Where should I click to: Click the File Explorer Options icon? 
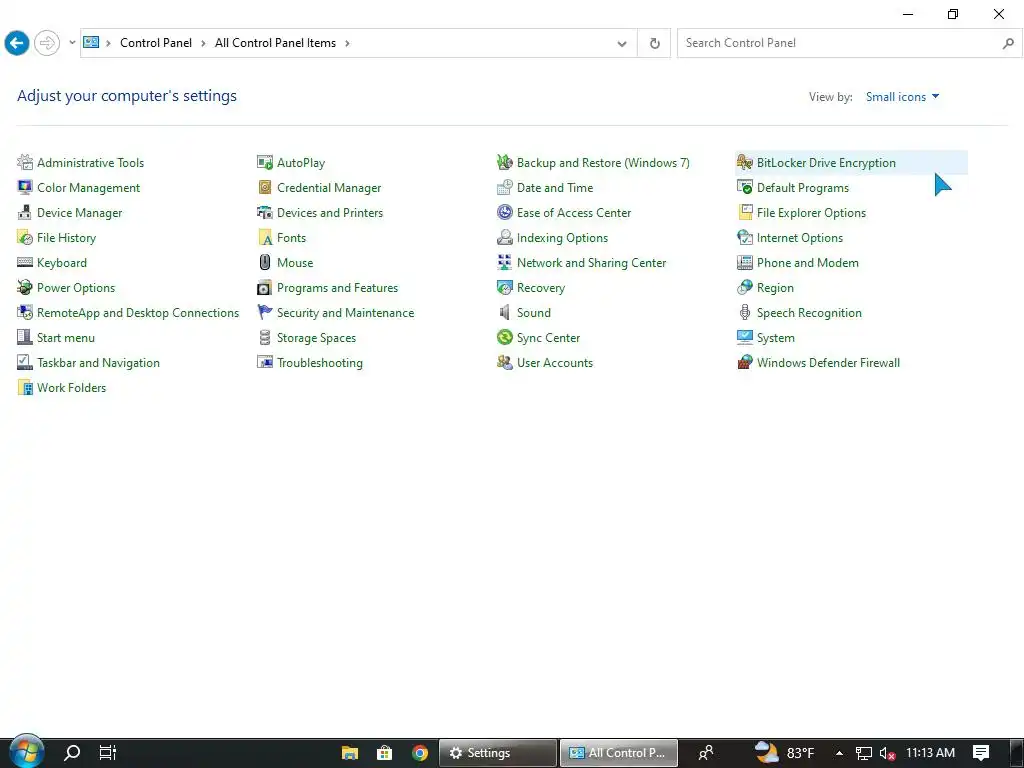(744, 212)
